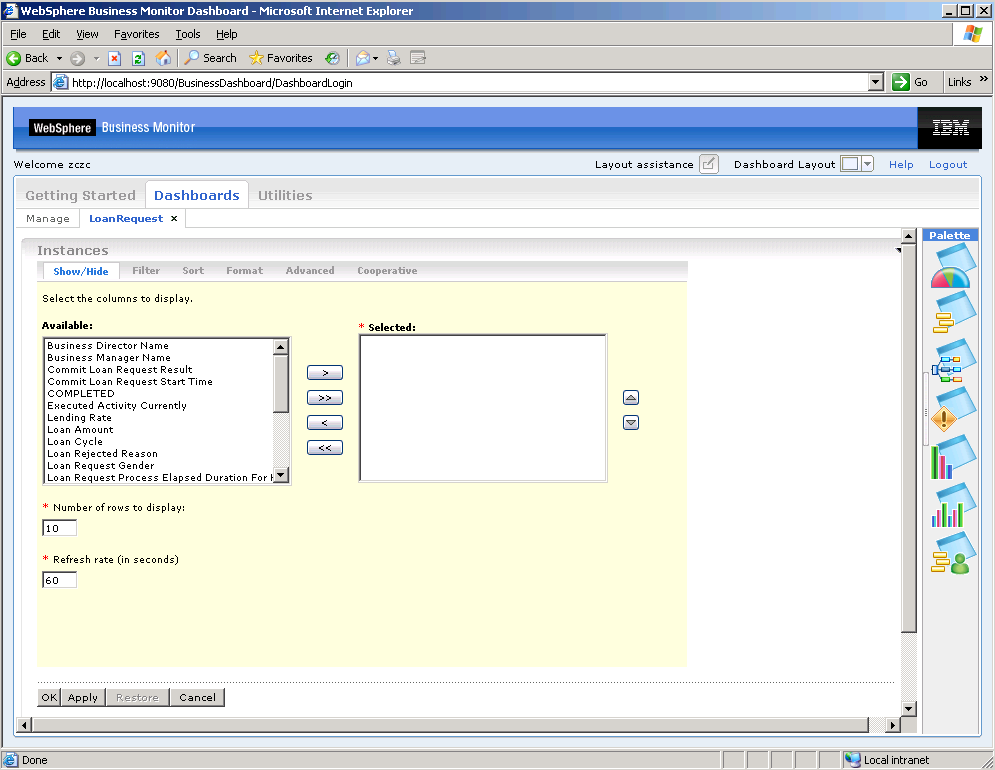Click the Edit page icon in the toolbar
This screenshot has width=995, height=770.
coord(418,58)
